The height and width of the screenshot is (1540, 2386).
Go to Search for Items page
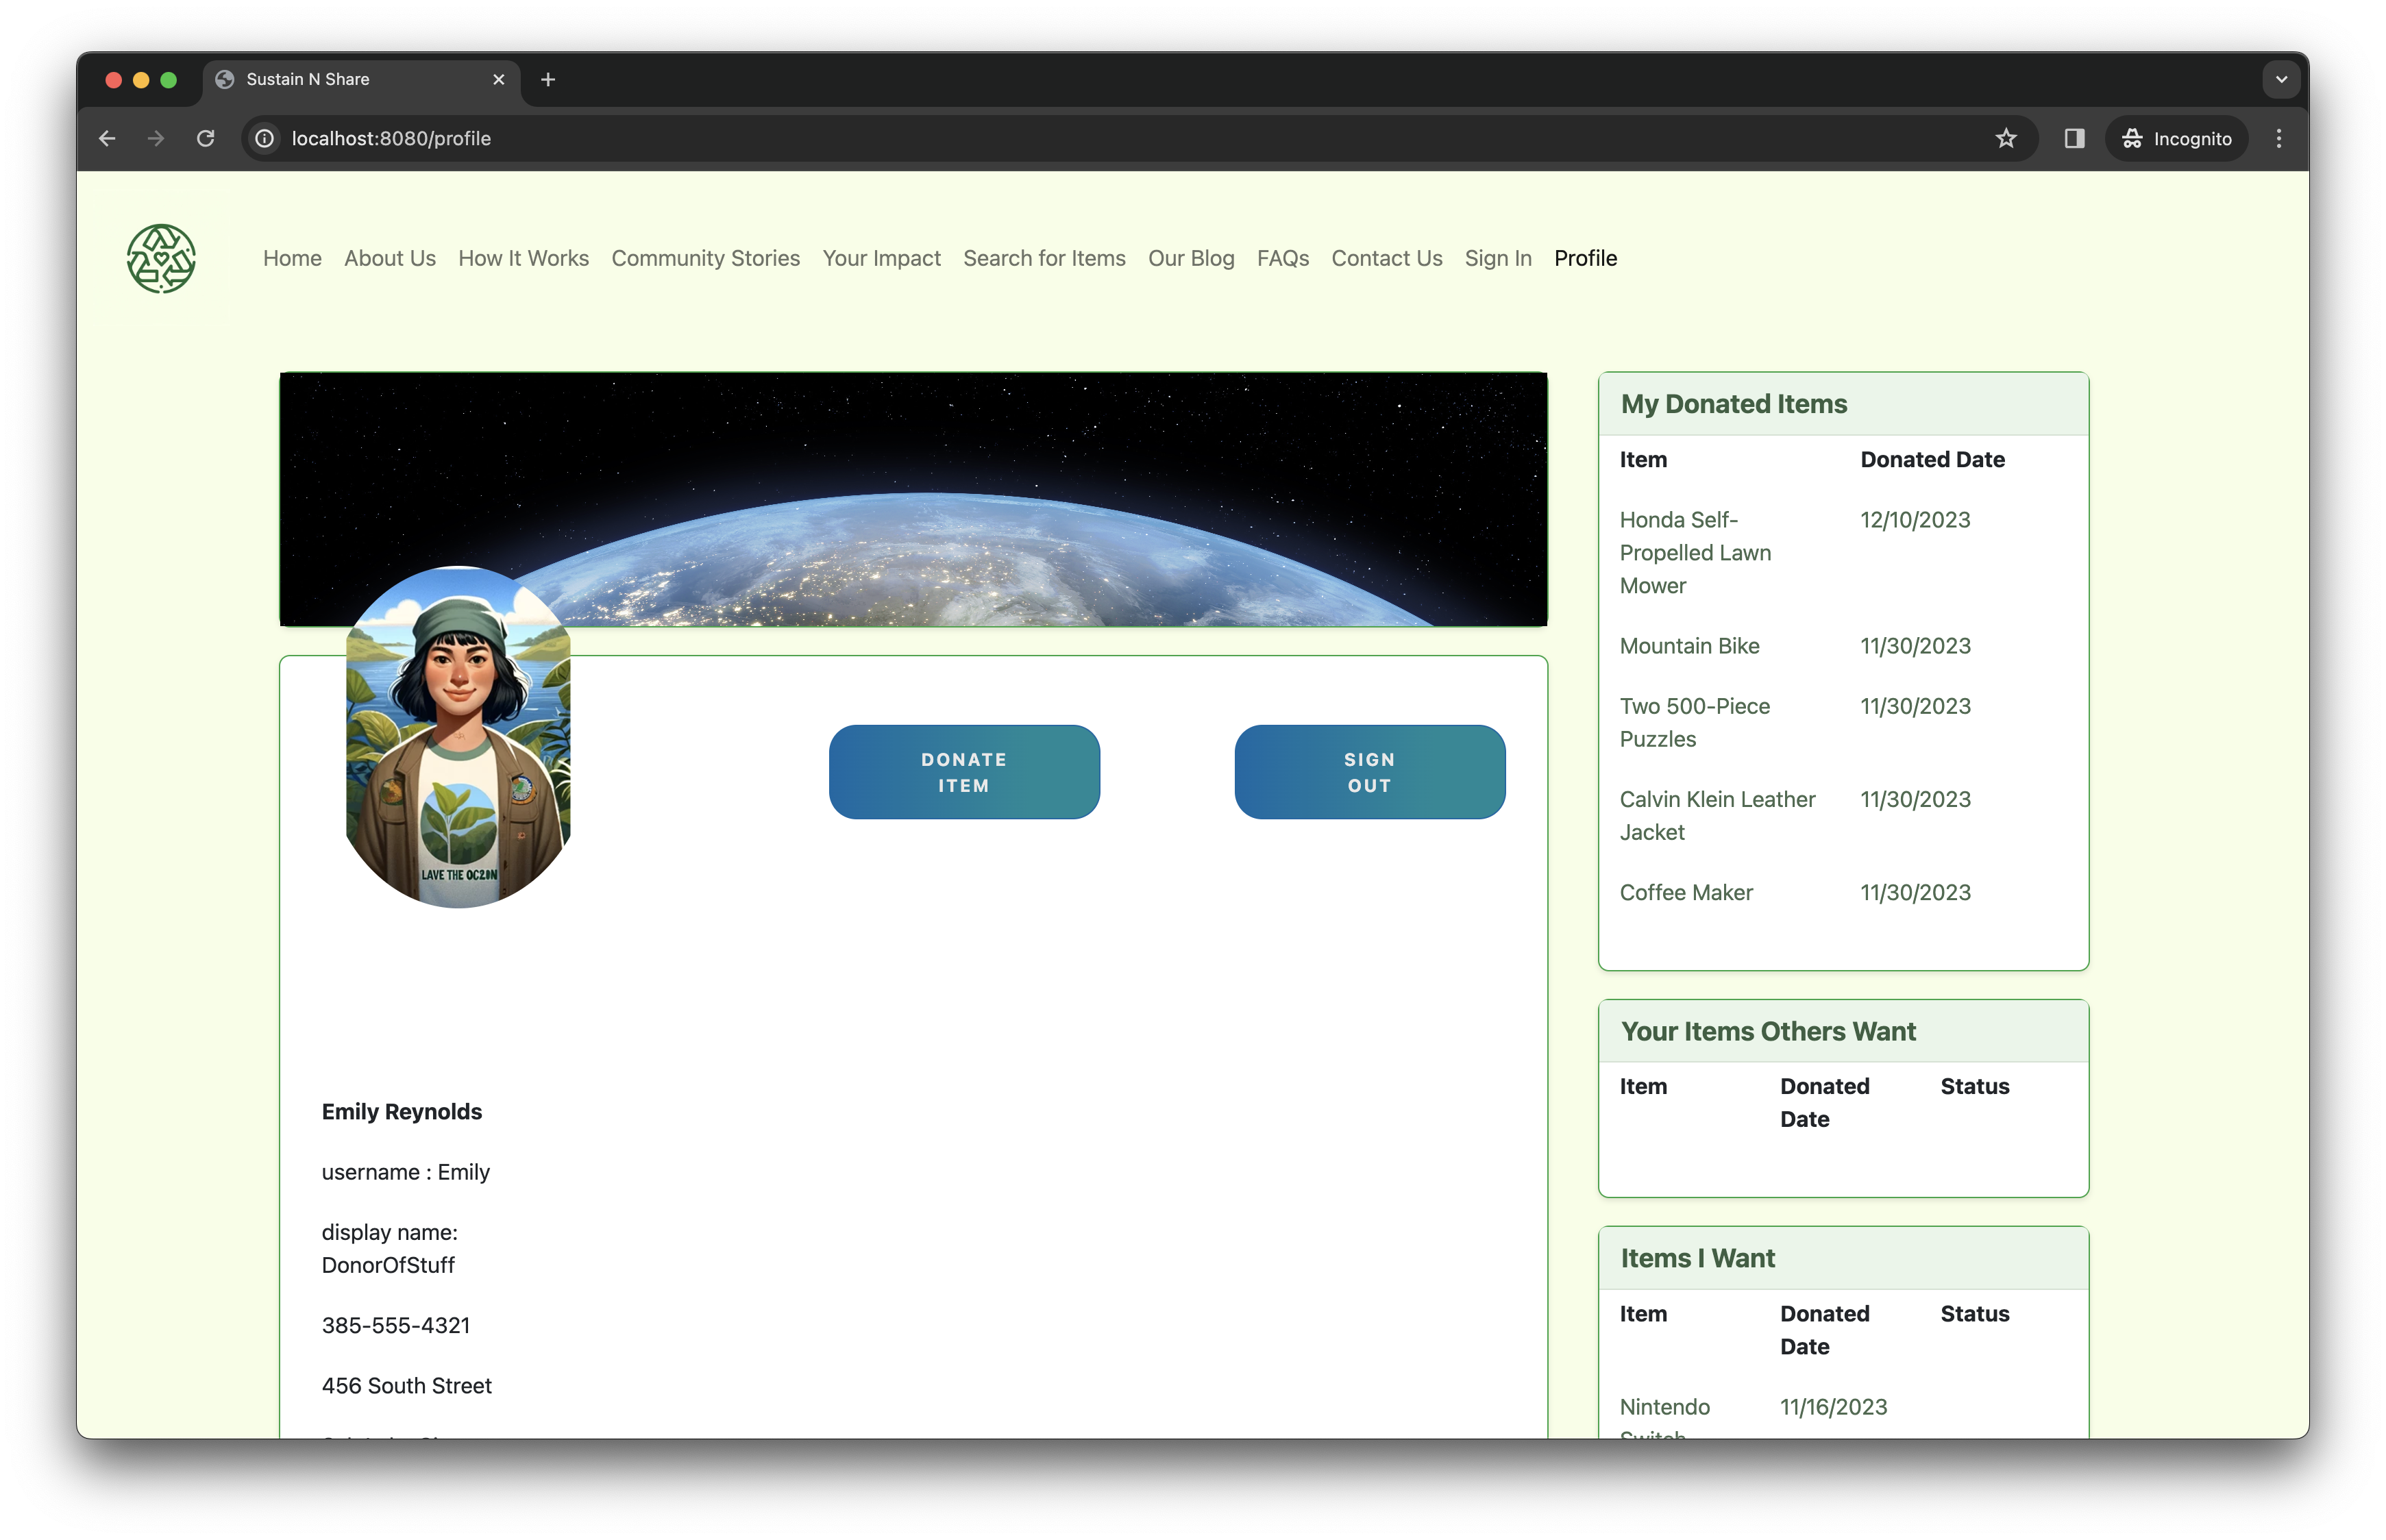tap(1044, 258)
